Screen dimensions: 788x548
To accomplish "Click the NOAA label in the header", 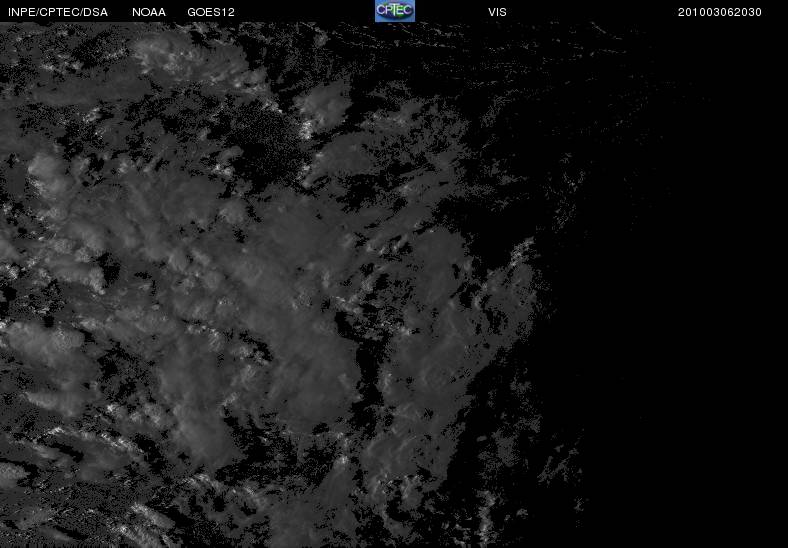I will 149,12.
